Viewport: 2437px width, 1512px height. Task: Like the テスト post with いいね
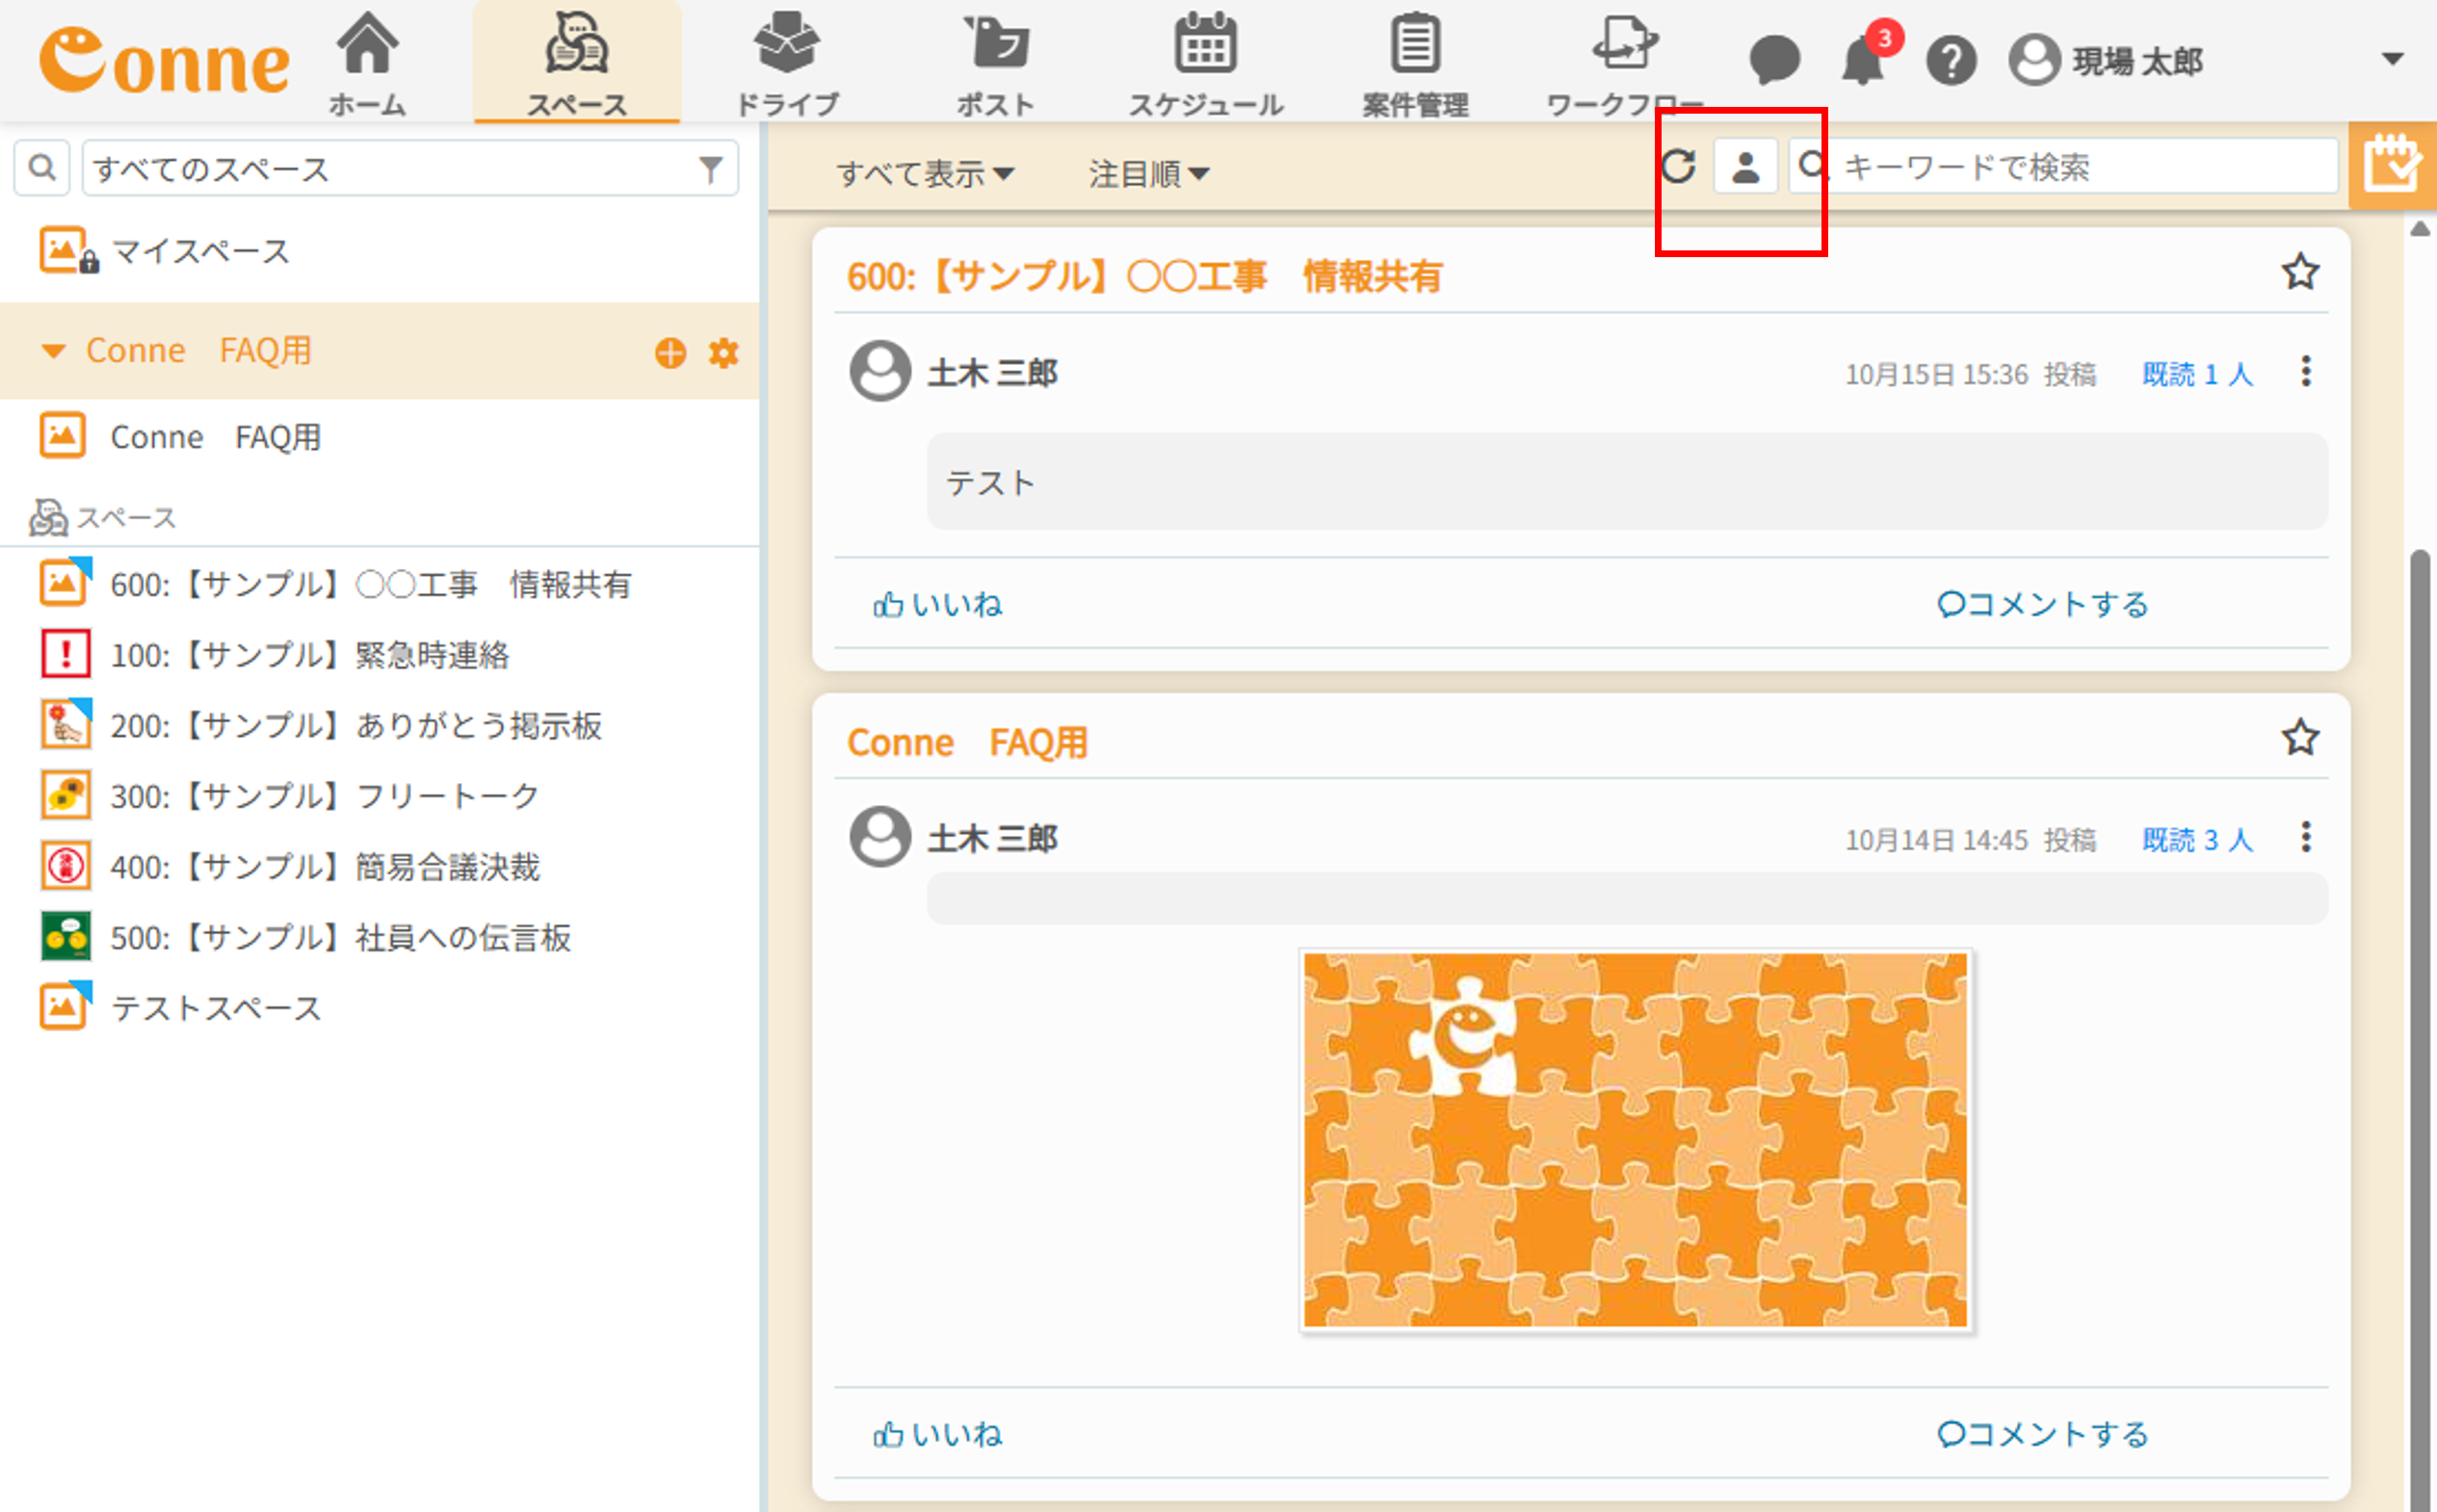click(937, 604)
